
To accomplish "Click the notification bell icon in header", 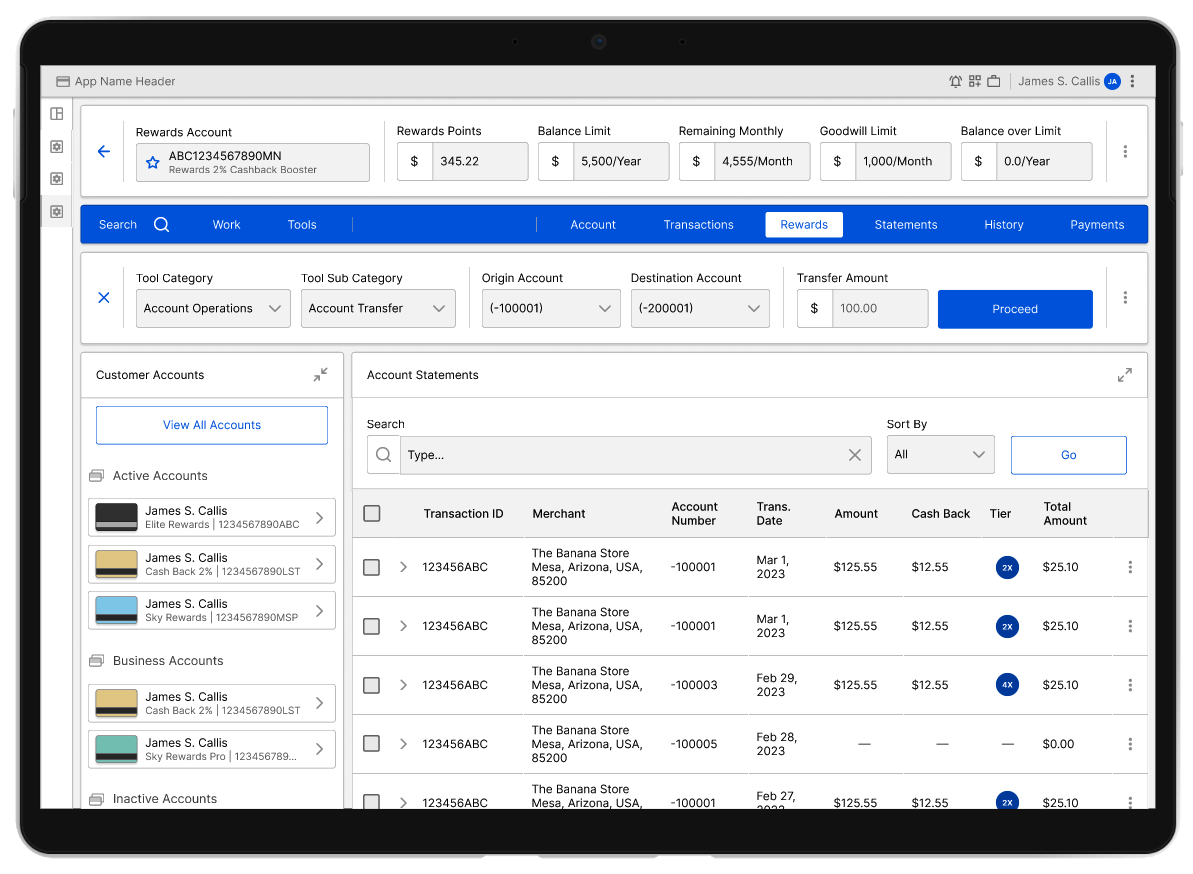I will [x=955, y=82].
